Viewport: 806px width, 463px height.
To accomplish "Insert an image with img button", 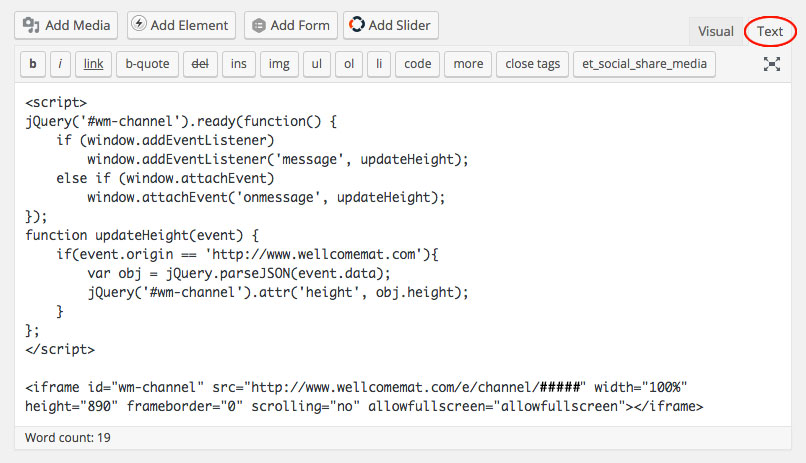I will coord(279,64).
